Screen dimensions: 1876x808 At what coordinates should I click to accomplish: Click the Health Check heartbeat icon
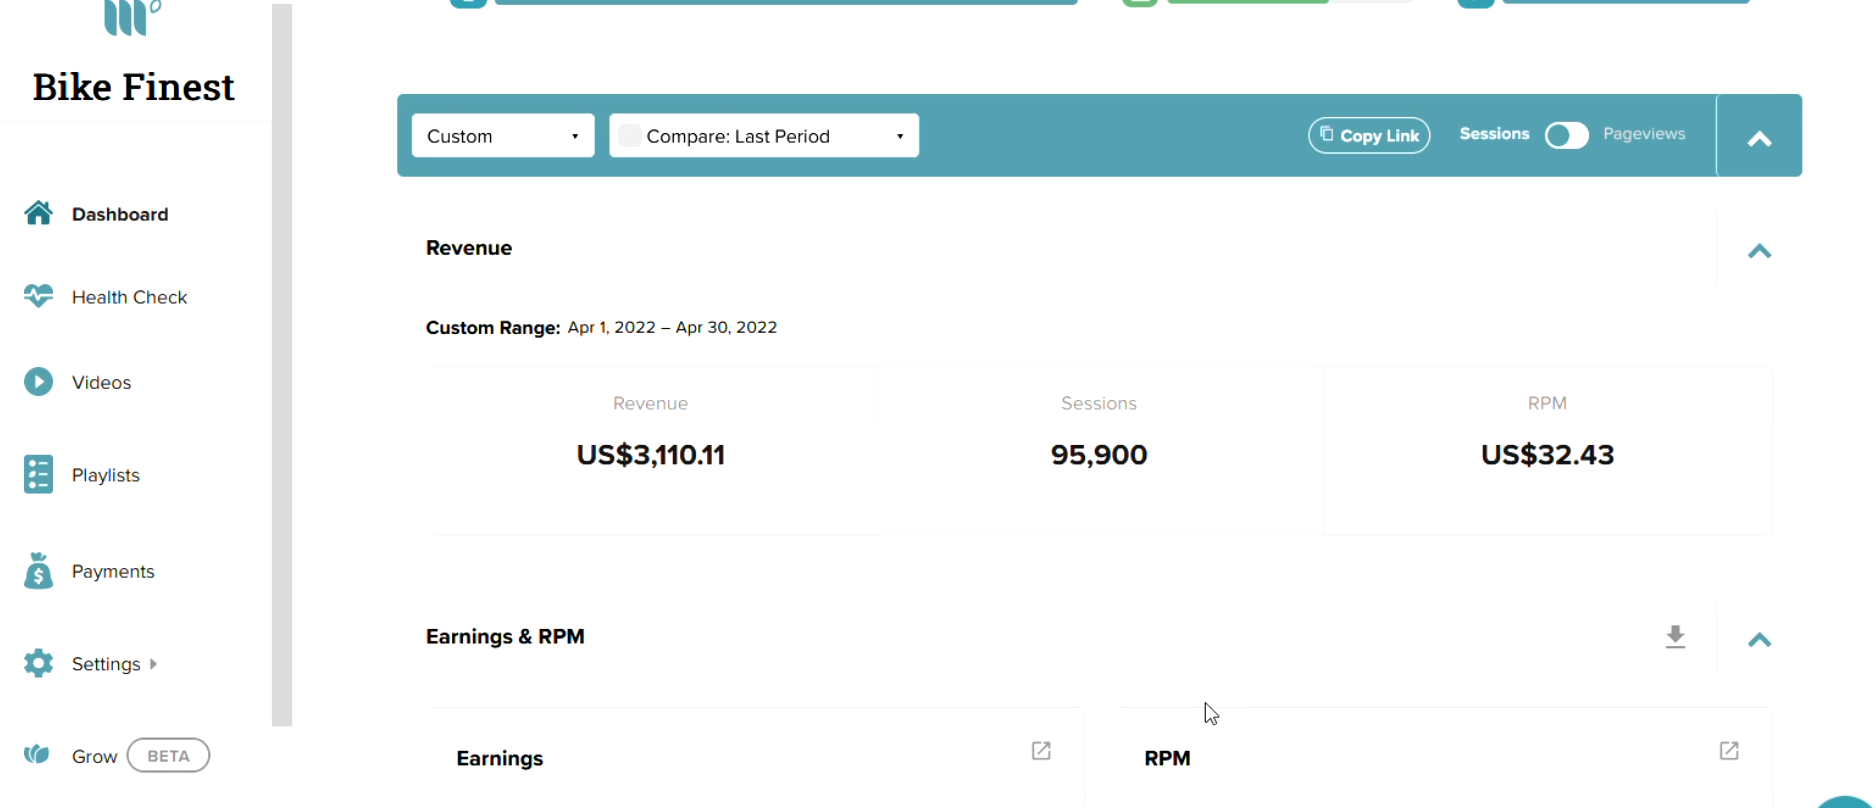(x=38, y=296)
